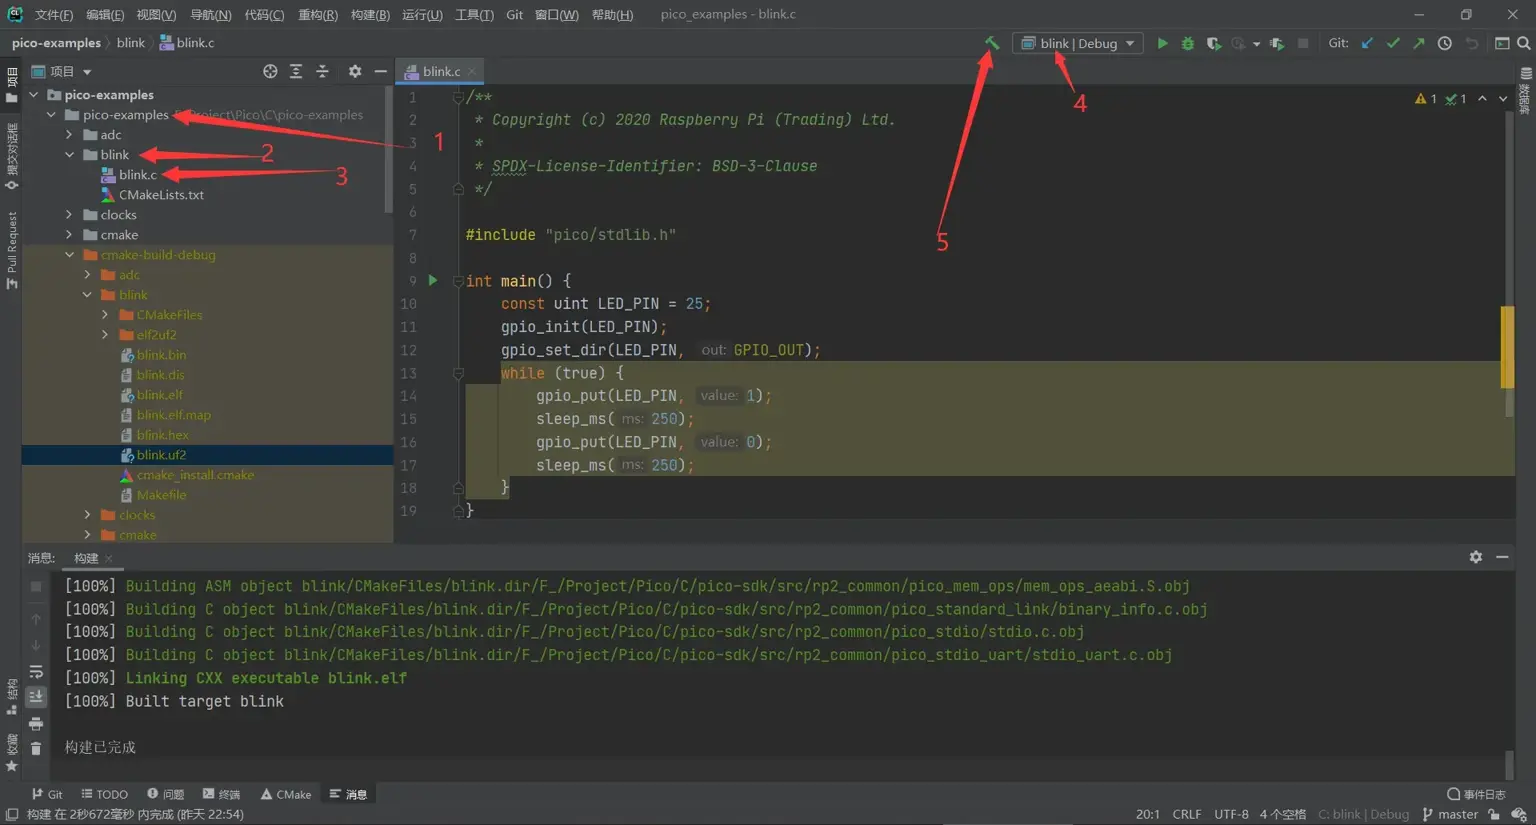
Task: Open Git history clock icon
Action: (x=1445, y=43)
